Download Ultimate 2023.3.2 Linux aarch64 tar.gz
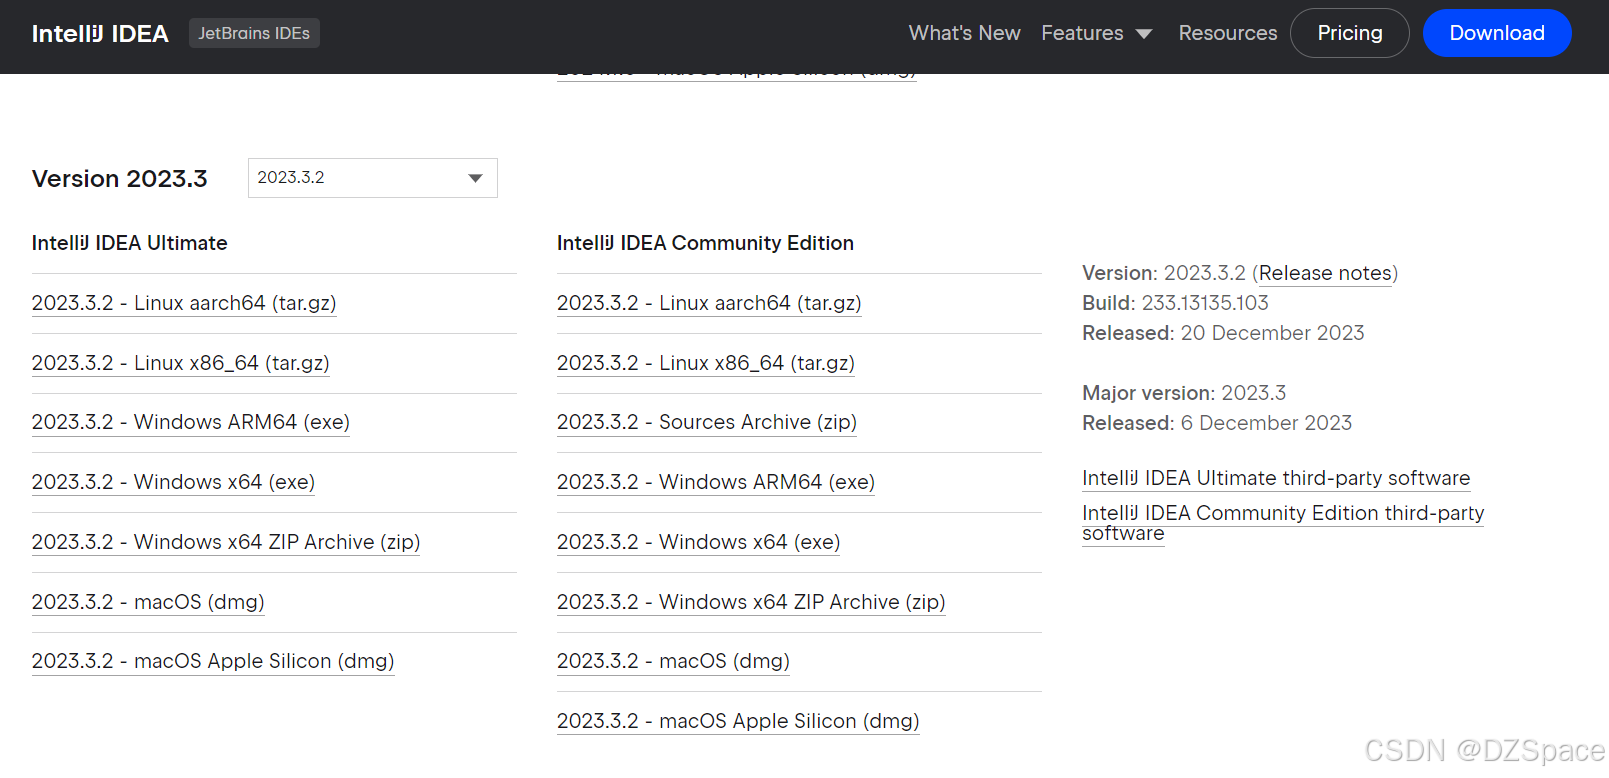1609x778 pixels. [184, 303]
